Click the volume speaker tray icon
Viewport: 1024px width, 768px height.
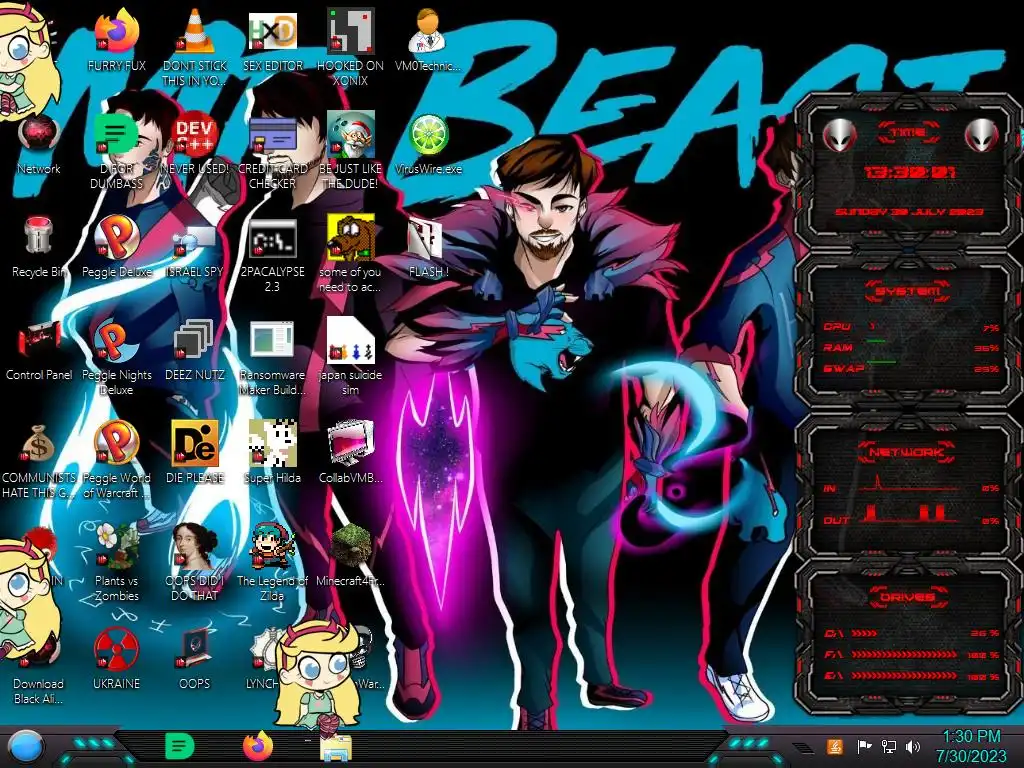click(x=913, y=746)
